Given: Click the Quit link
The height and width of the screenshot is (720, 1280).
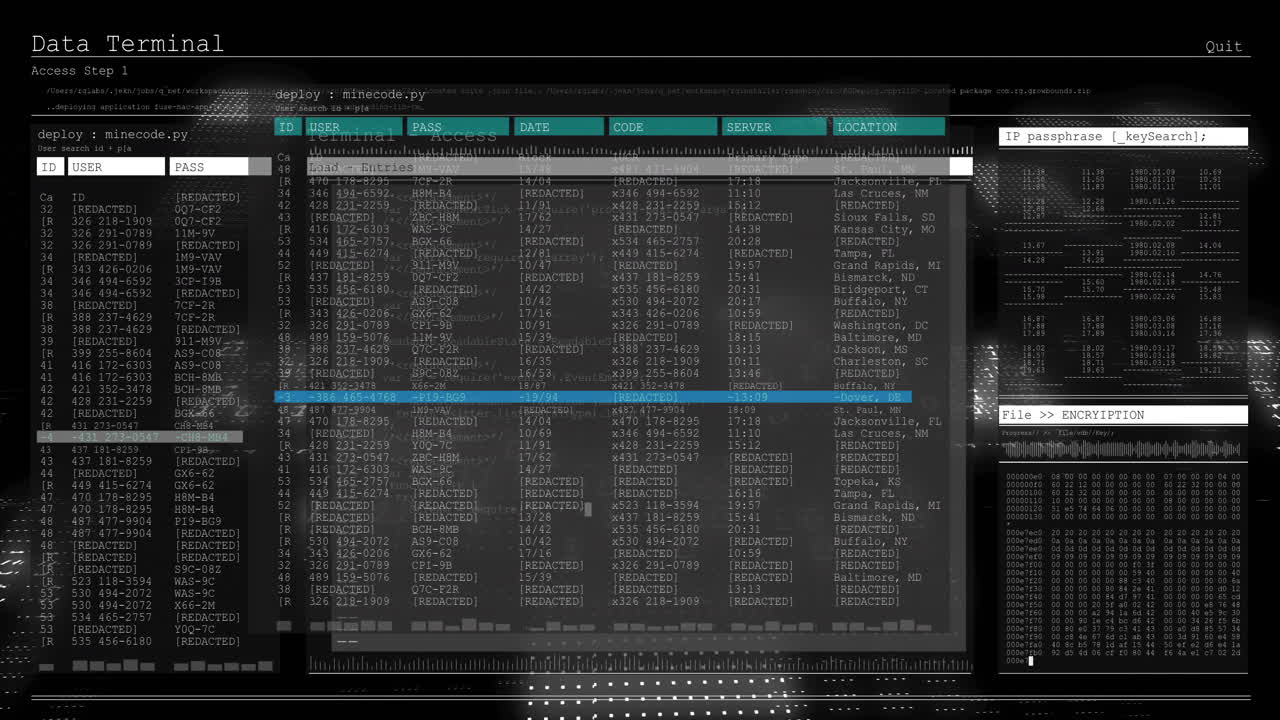Looking at the screenshot, I should tap(1223, 46).
